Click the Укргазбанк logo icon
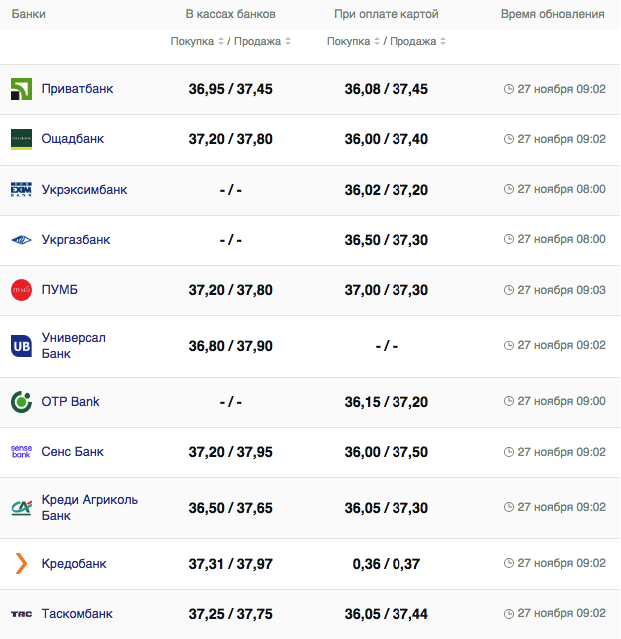The height and width of the screenshot is (639, 621). coord(21,240)
